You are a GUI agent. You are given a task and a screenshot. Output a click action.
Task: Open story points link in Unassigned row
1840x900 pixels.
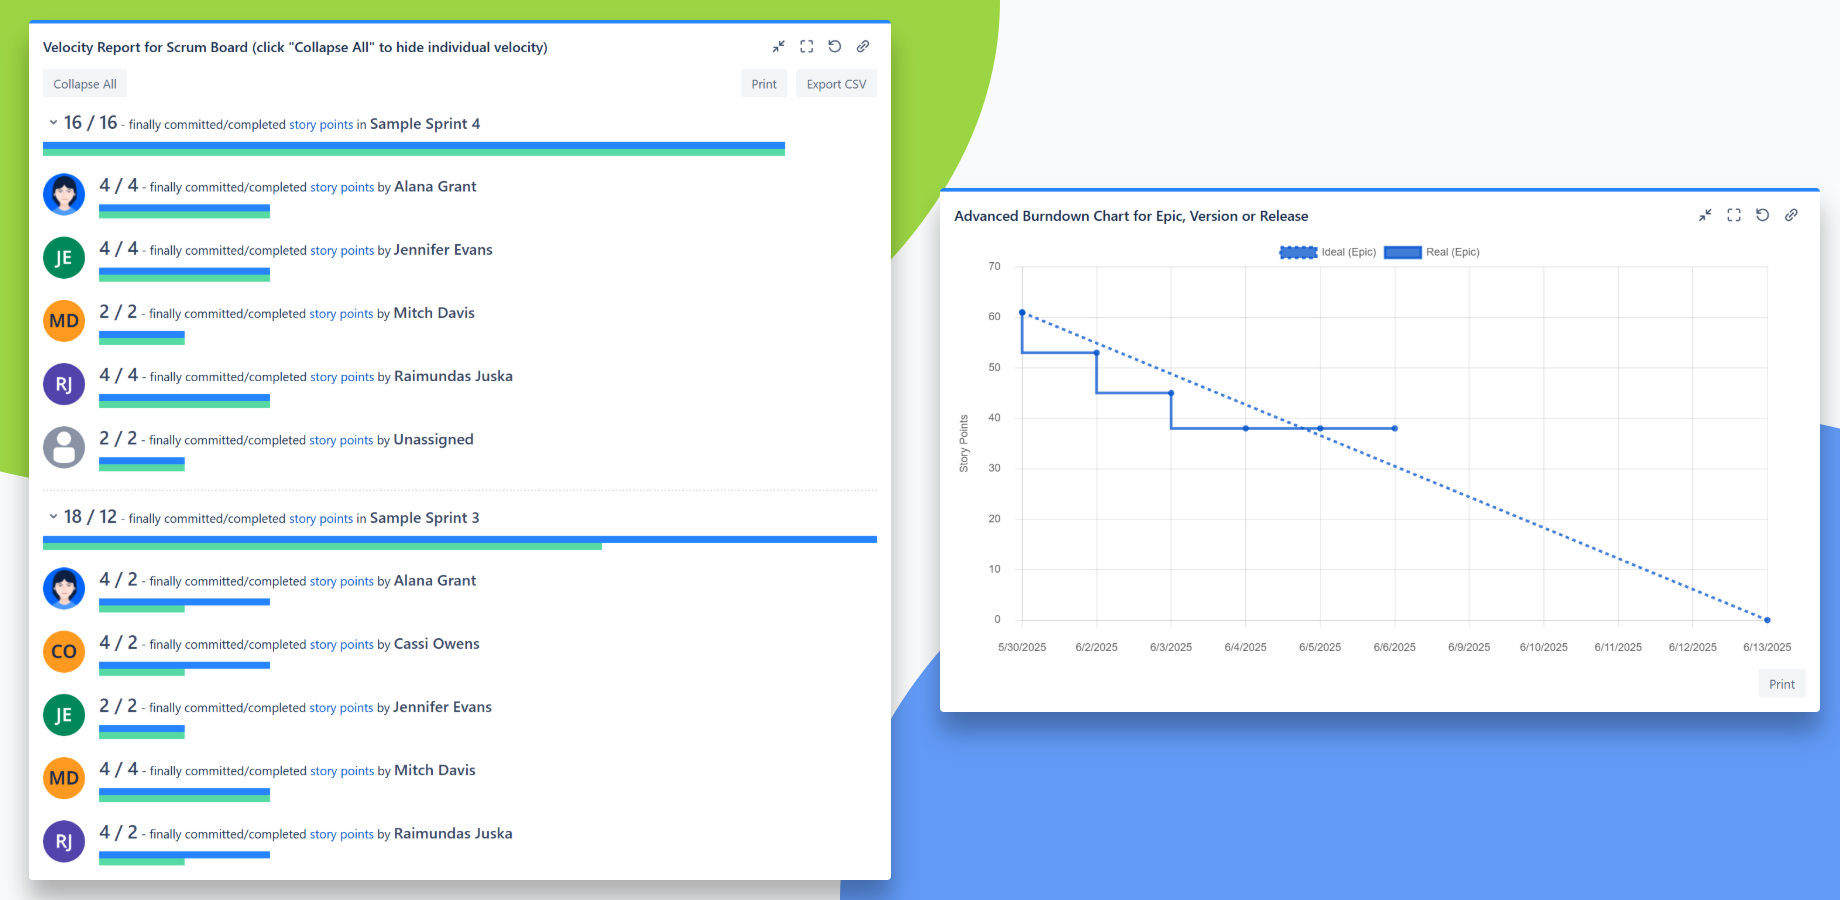pos(341,441)
